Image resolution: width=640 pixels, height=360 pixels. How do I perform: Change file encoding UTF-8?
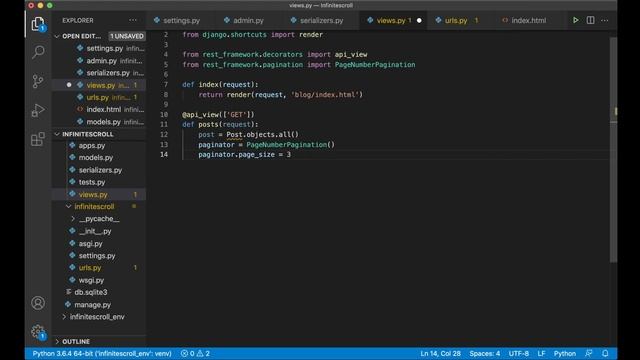click(518, 353)
